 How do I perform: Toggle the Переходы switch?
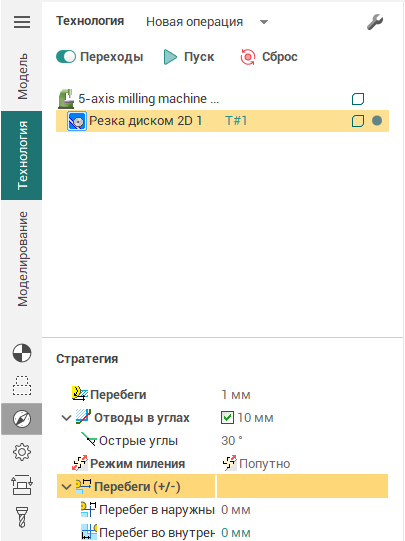66,57
